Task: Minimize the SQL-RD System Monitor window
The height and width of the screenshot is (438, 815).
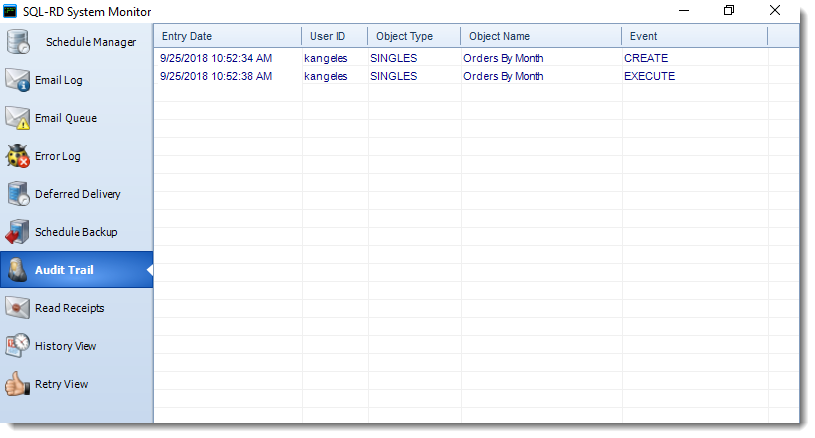Action: pyautogui.click(x=684, y=10)
